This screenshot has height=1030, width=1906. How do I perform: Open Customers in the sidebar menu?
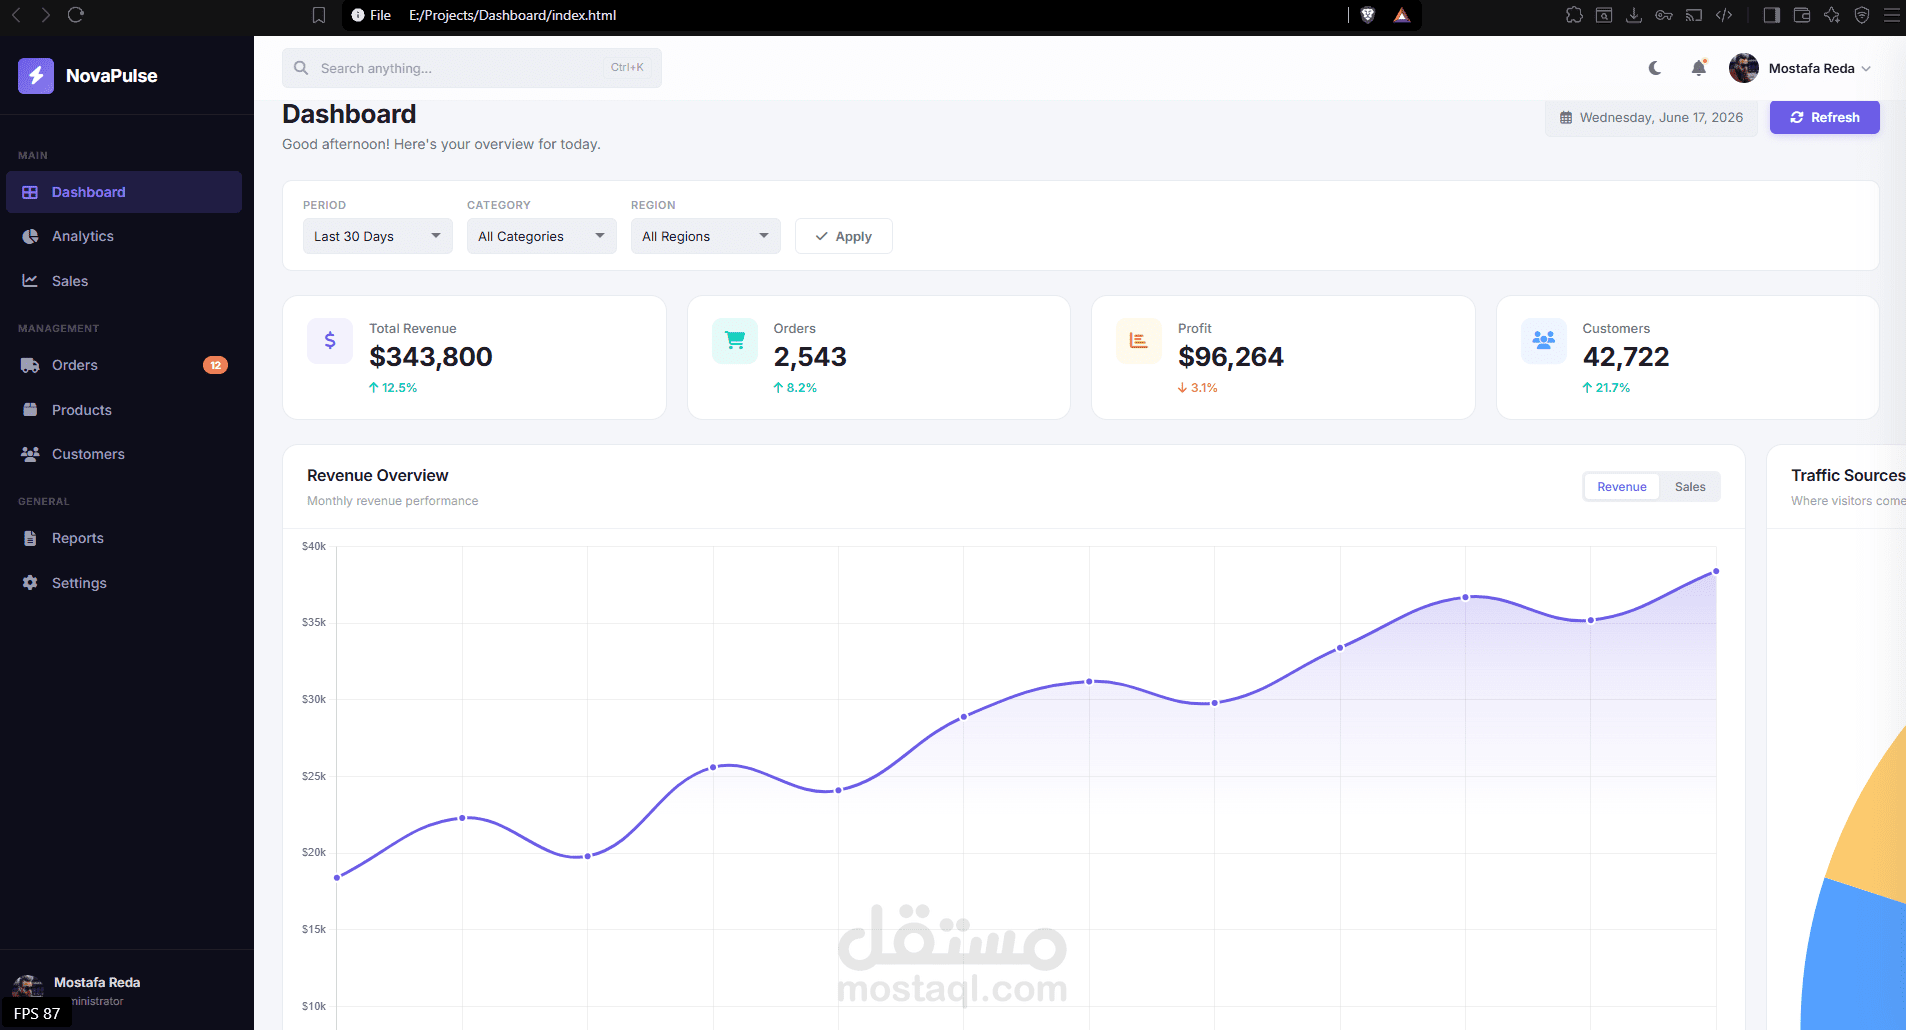[x=124, y=454]
